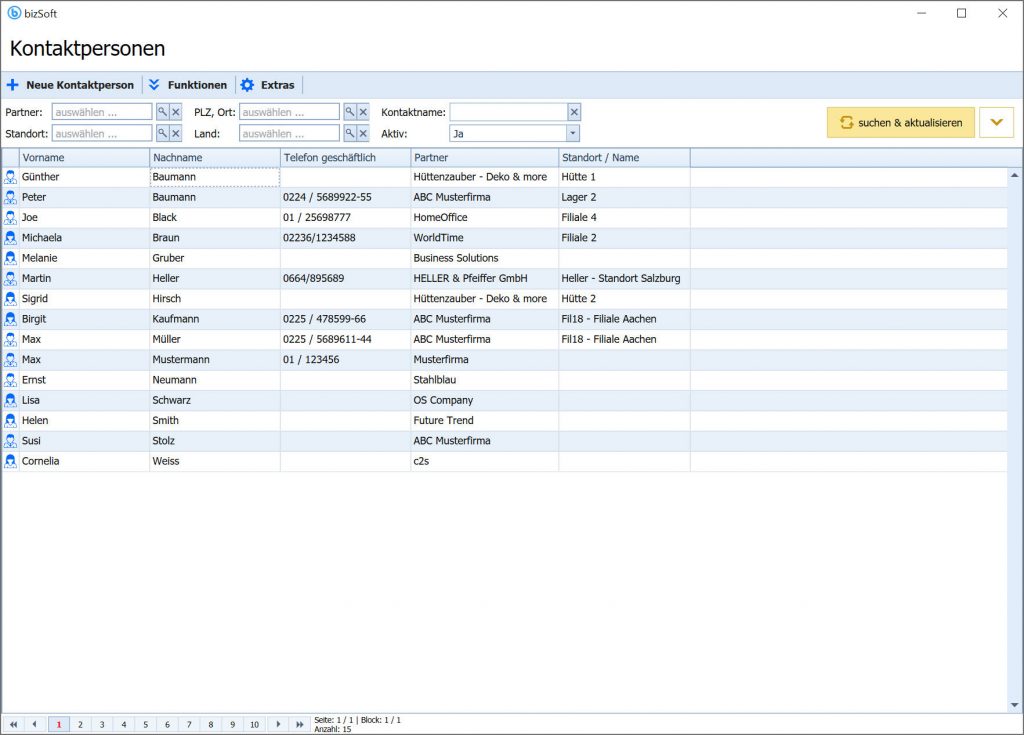This screenshot has height=735, width=1024.
Task: Click into the Land selection field
Action: pyautogui.click(x=289, y=134)
